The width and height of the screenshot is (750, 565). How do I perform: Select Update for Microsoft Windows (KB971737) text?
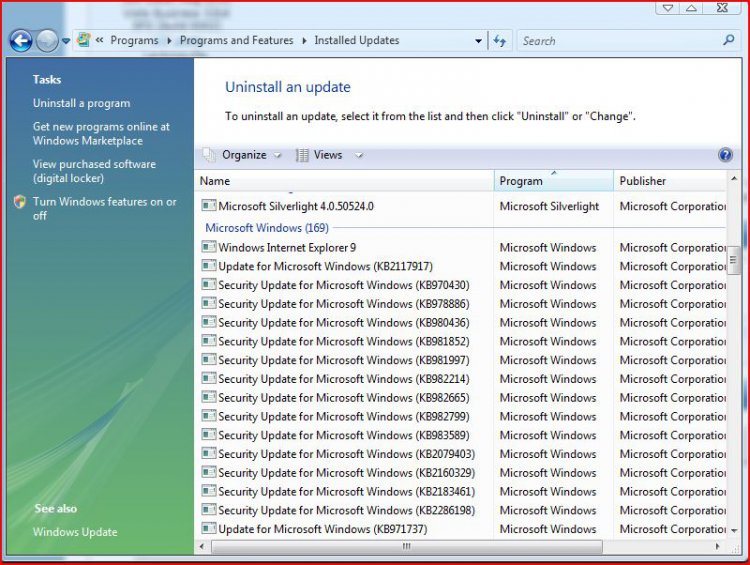coord(323,529)
